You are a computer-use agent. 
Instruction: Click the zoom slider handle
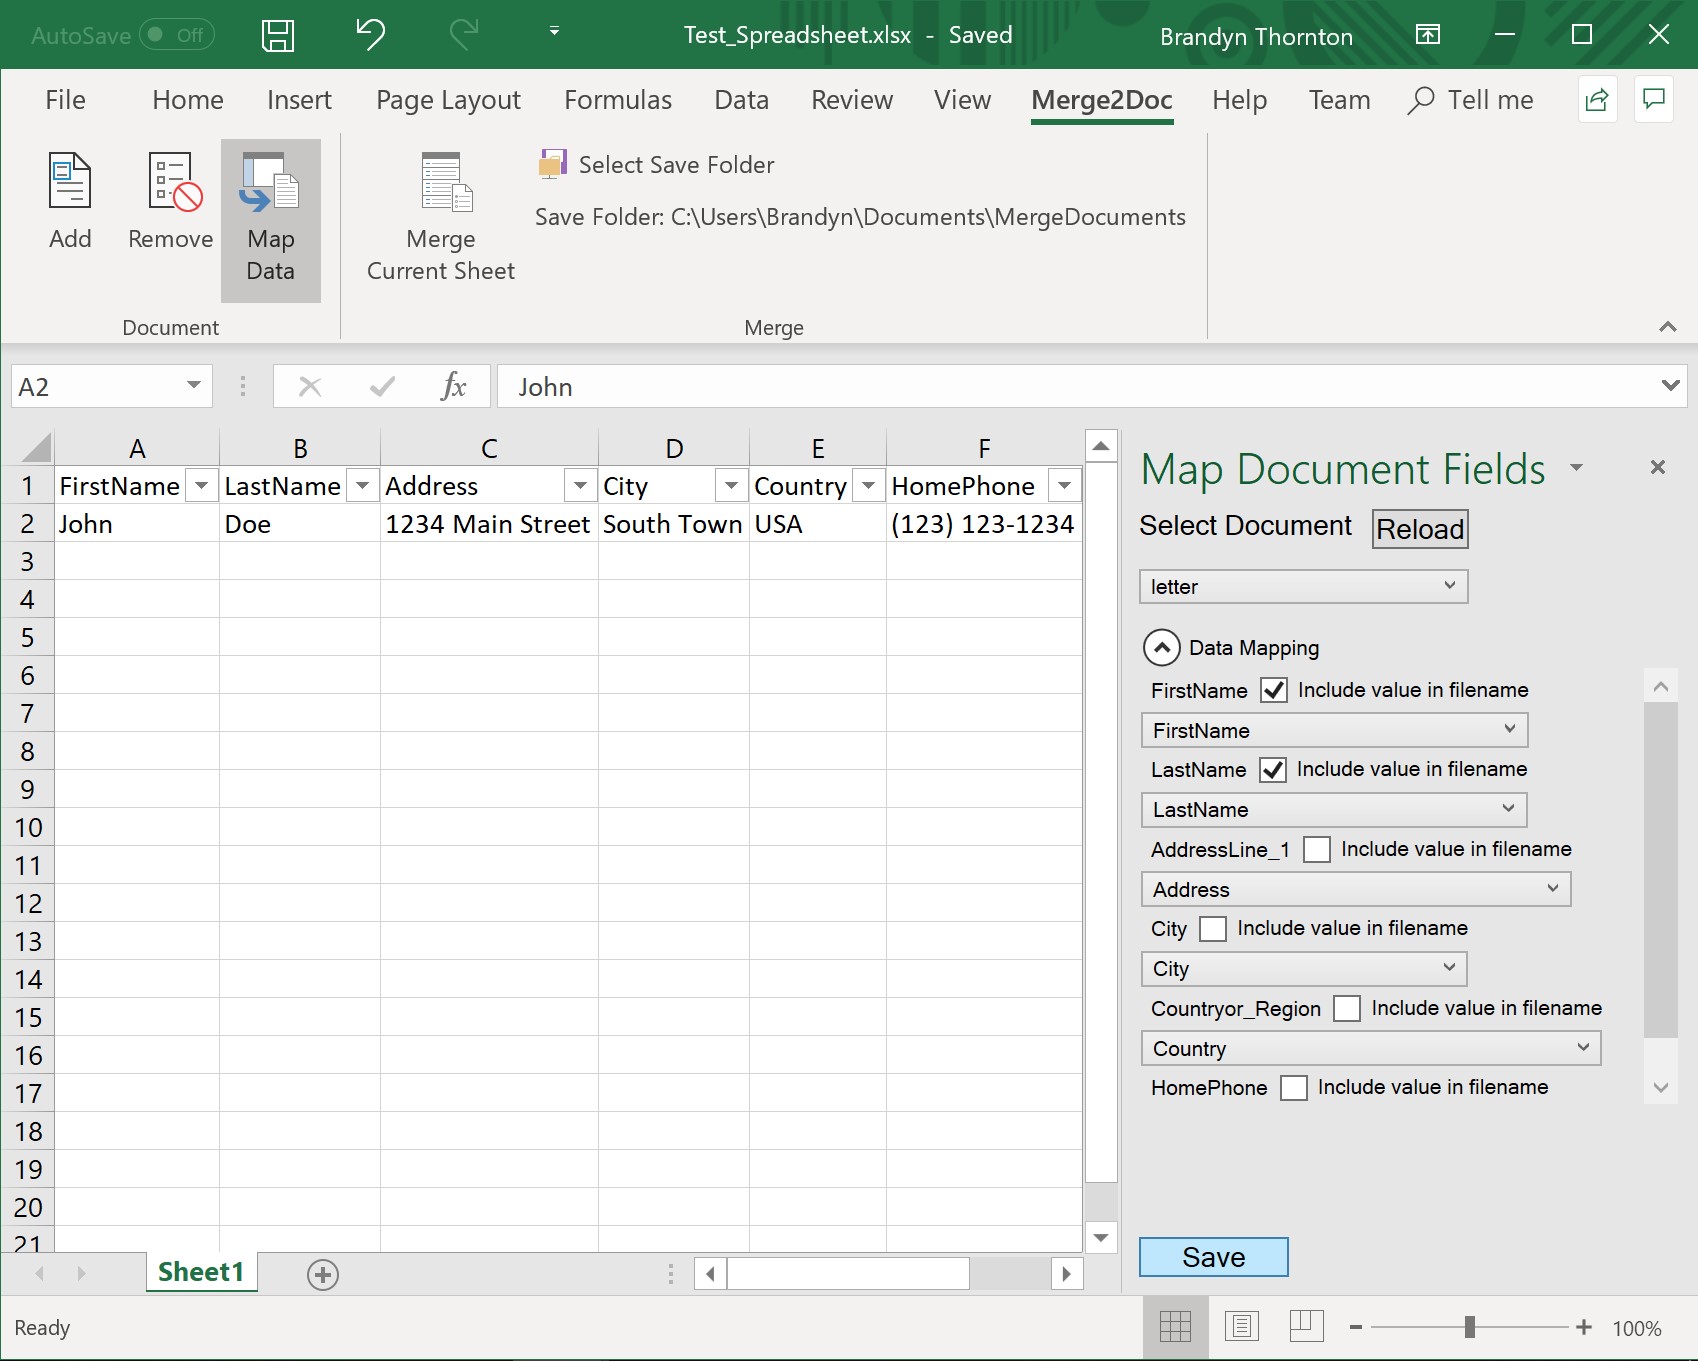point(1469,1327)
